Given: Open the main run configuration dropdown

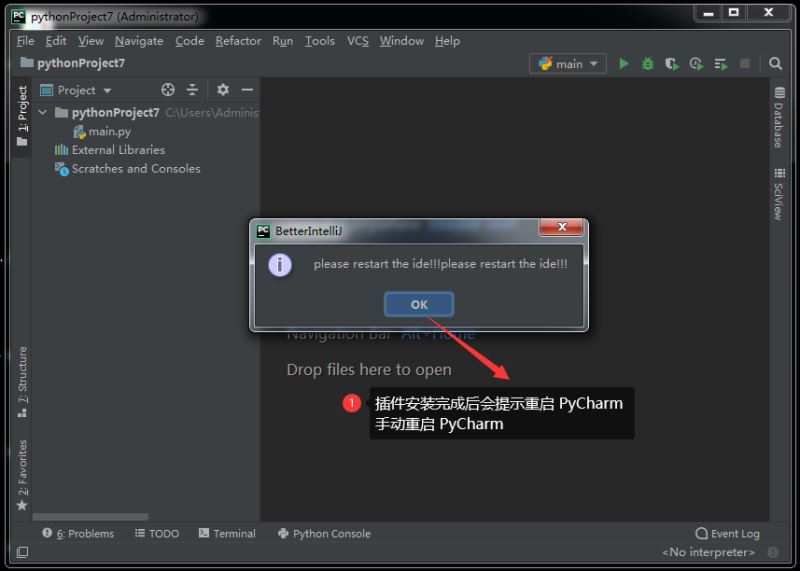Looking at the screenshot, I should pyautogui.click(x=568, y=64).
